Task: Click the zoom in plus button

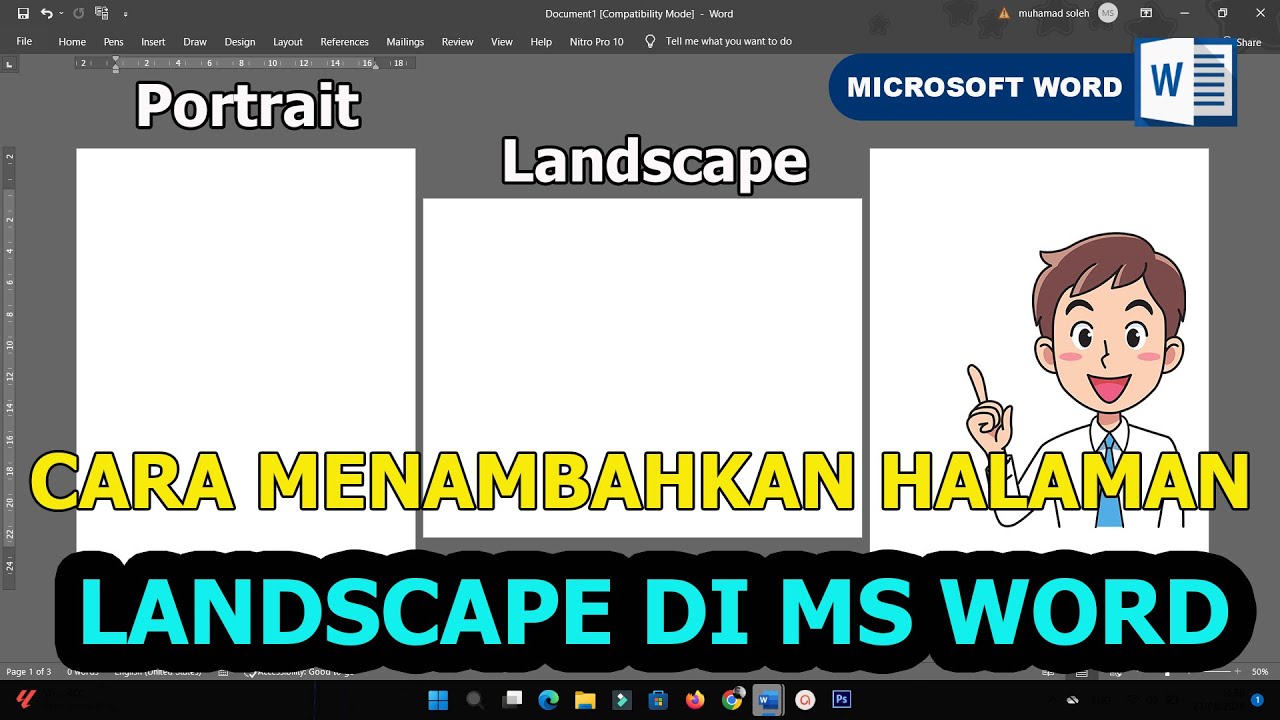Action: point(1238,672)
